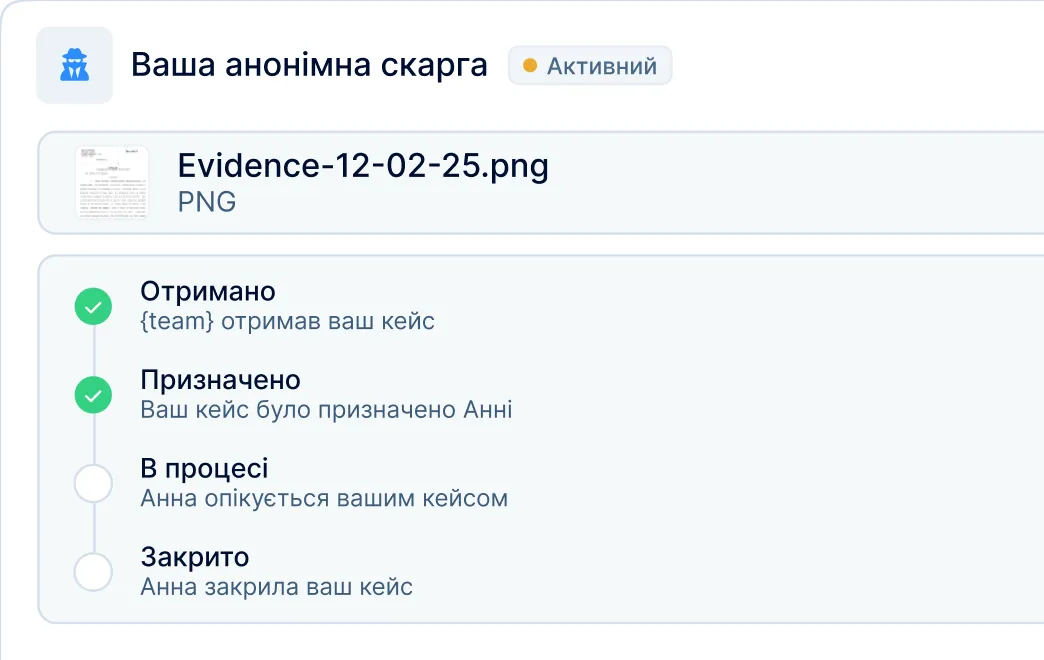Click 'Анна опікується вашим кейсом' description
Screen dimensions: 1044x660
pyautogui.click(x=324, y=498)
